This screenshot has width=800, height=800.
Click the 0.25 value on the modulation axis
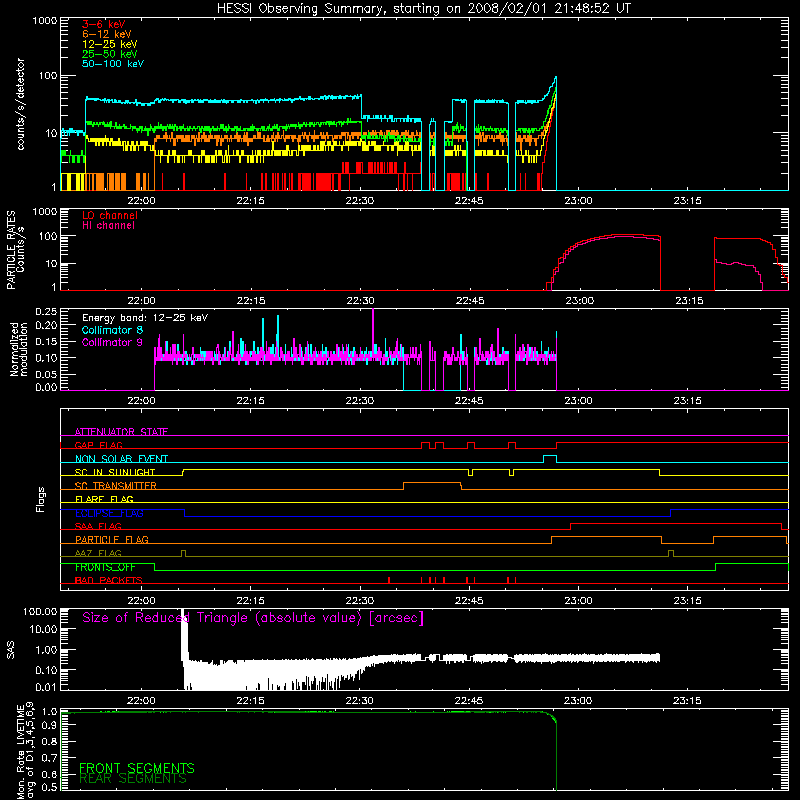pos(46,312)
